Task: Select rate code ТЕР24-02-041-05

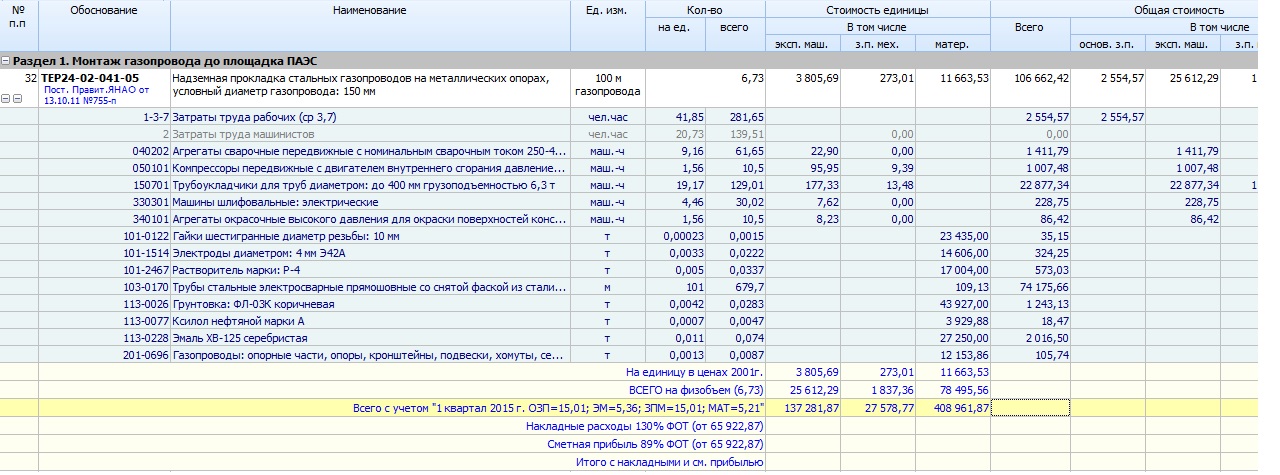Action: click(x=90, y=78)
